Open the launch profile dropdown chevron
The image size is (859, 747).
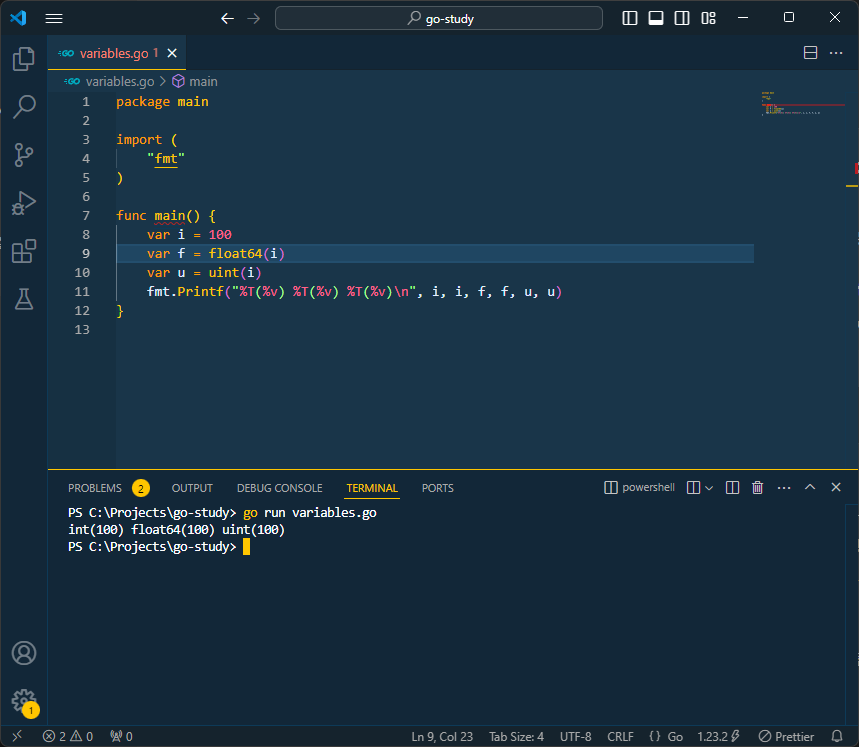click(x=709, y=488)
